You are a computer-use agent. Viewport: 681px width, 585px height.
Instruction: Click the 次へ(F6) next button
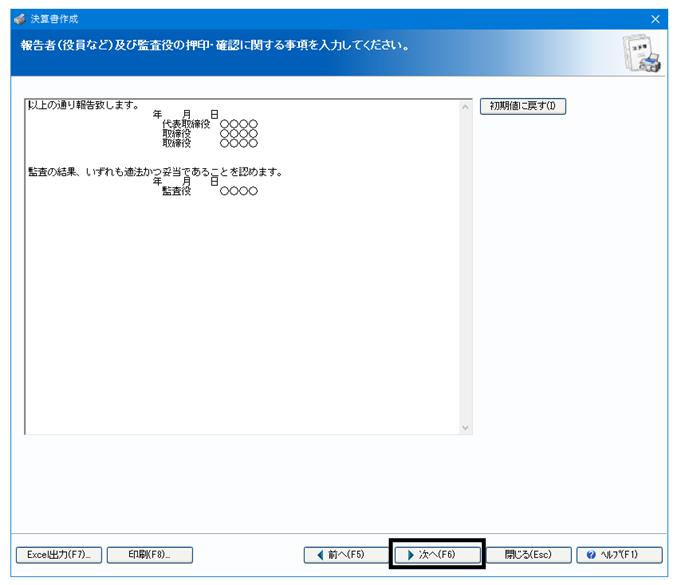[x=437, y=555]
